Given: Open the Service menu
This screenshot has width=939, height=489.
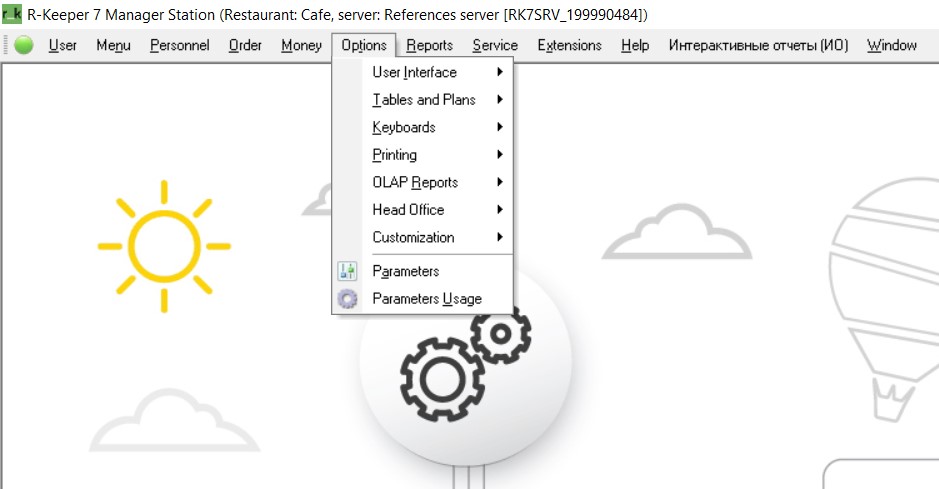Looking at the screenshot, I should tap(495, 45).
